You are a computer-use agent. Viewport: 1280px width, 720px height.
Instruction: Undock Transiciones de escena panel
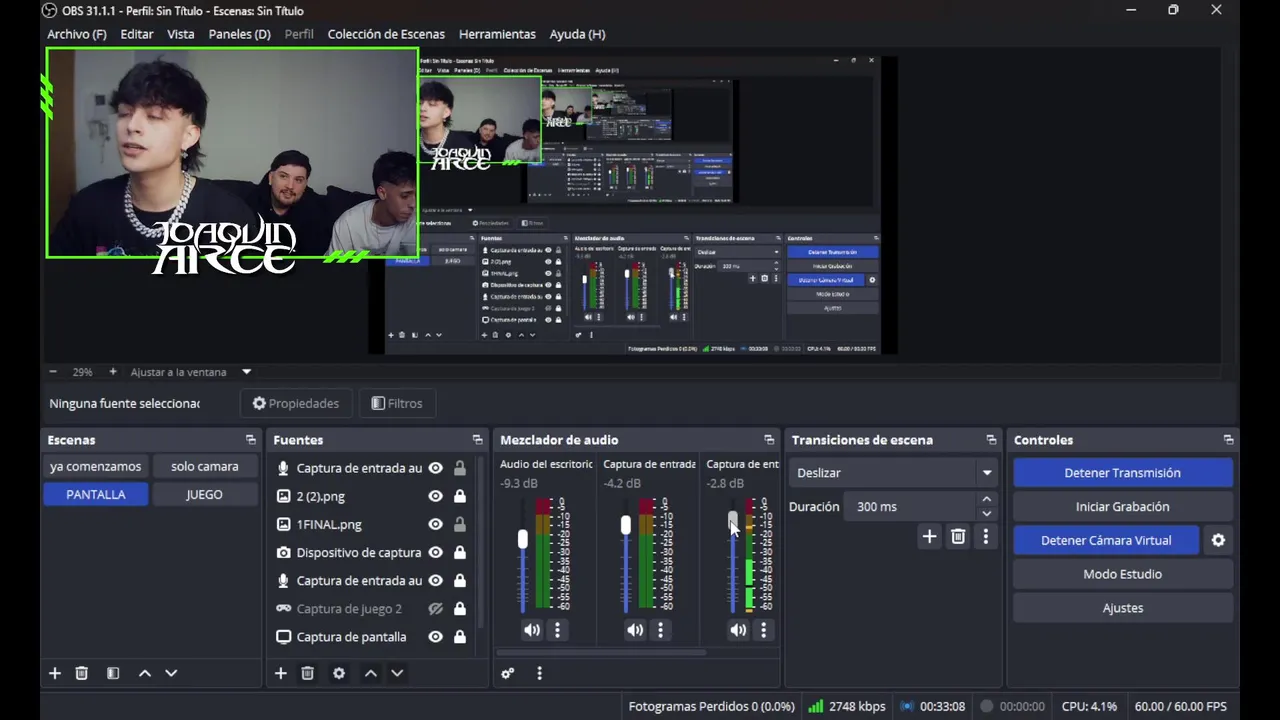point(991,440)
